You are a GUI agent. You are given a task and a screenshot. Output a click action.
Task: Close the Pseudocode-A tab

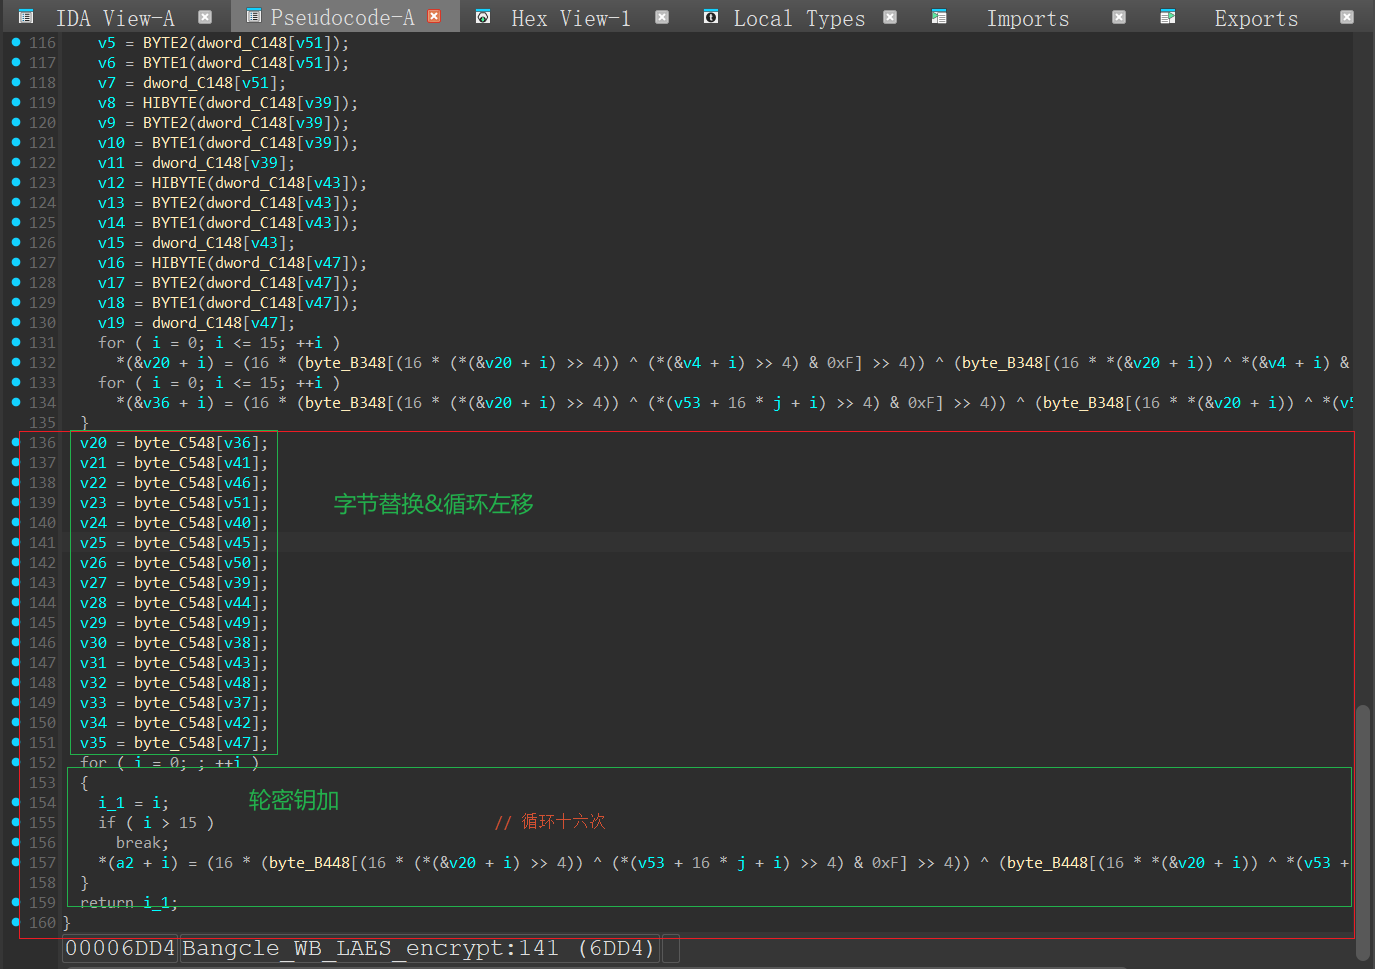click(434, 16)
